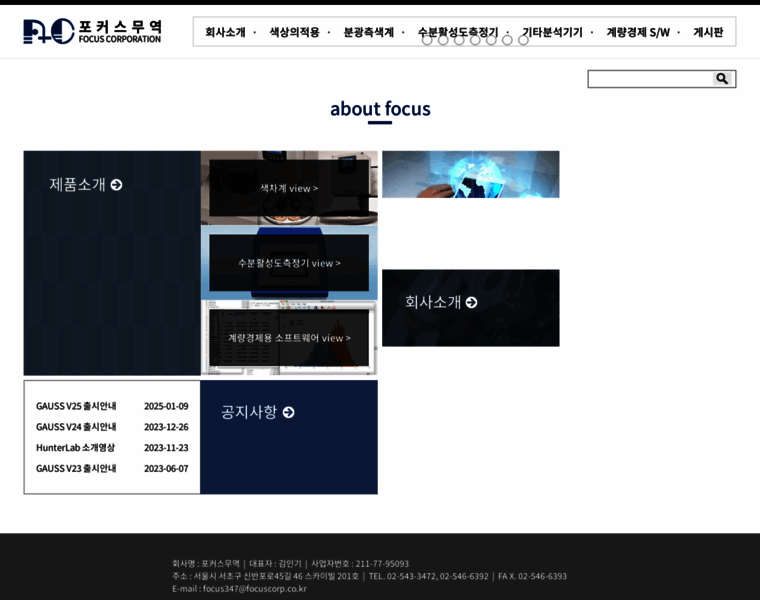Select the fourth slider pagination dot
The width and height of the screenshot is (760, 600).
(x=475, y=40)
